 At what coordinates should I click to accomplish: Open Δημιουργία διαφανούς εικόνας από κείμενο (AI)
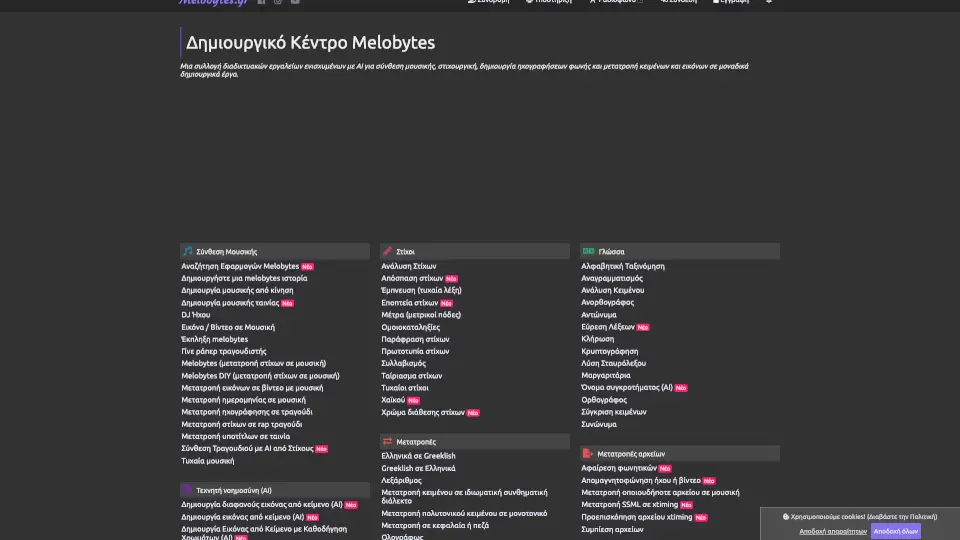click(x=262, y=505)
